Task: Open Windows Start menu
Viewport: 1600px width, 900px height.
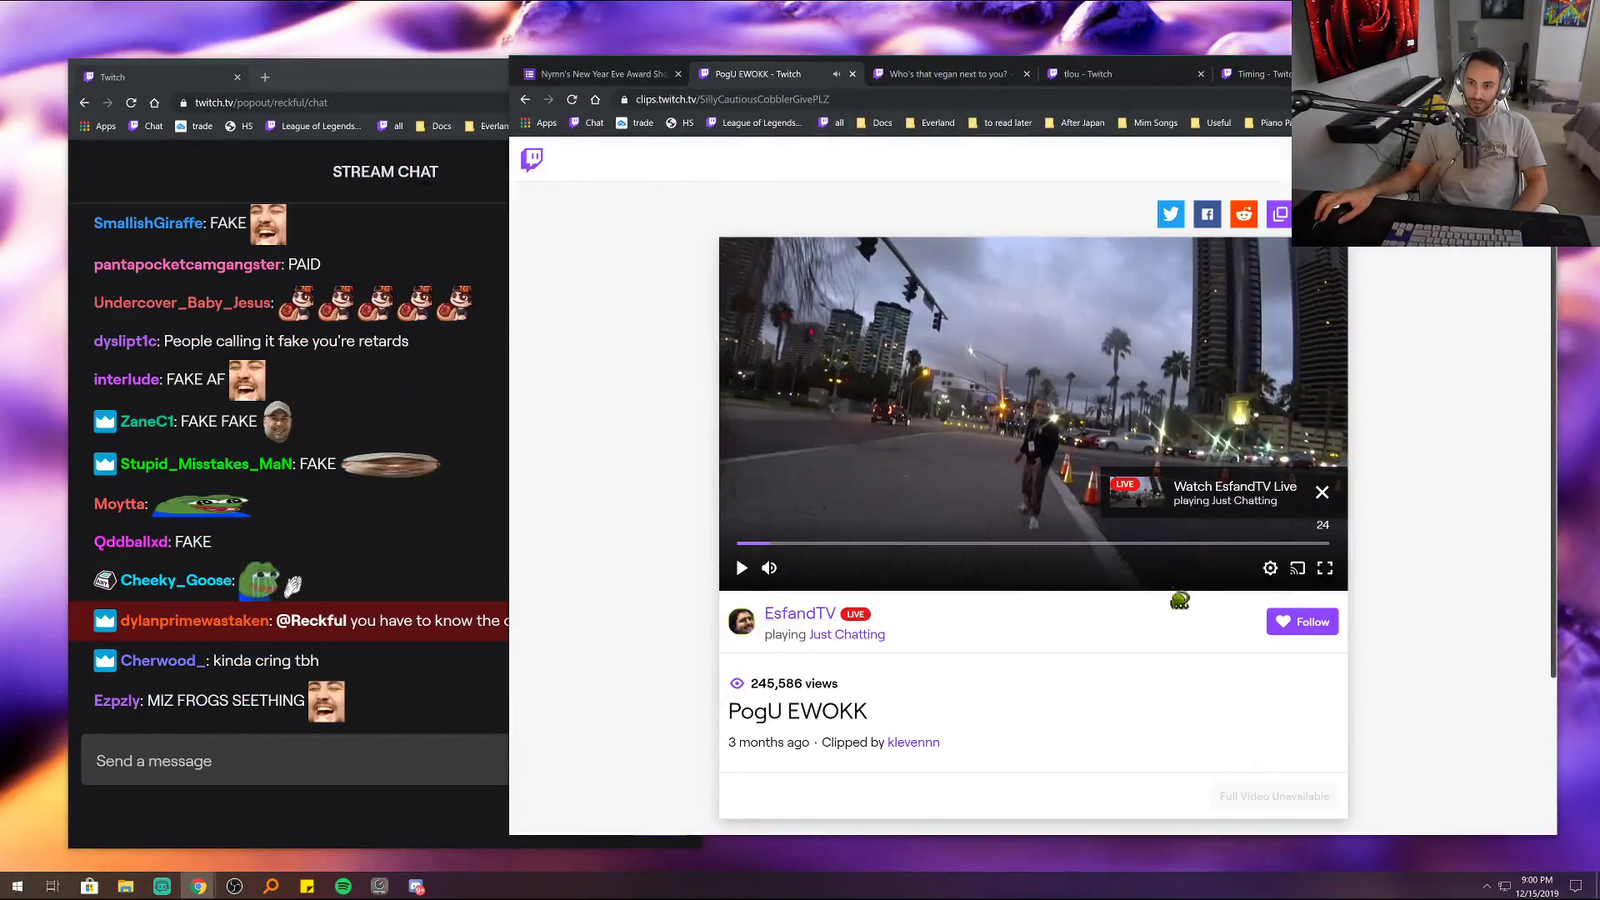Action: tap(17, 886)
